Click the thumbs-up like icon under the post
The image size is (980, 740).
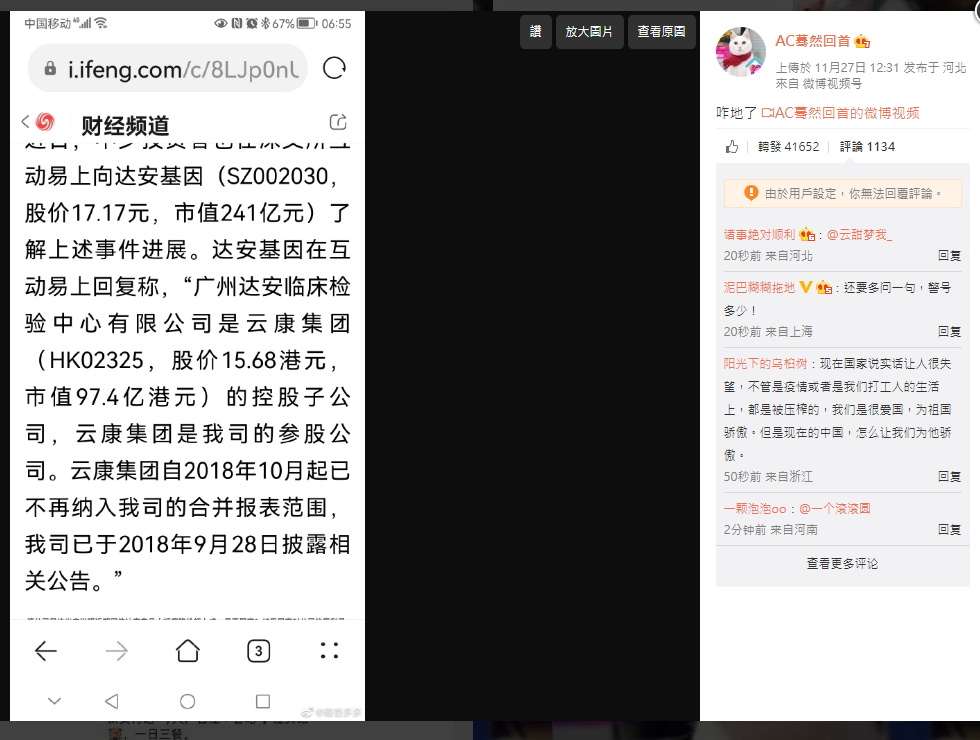tap(732, 146)
